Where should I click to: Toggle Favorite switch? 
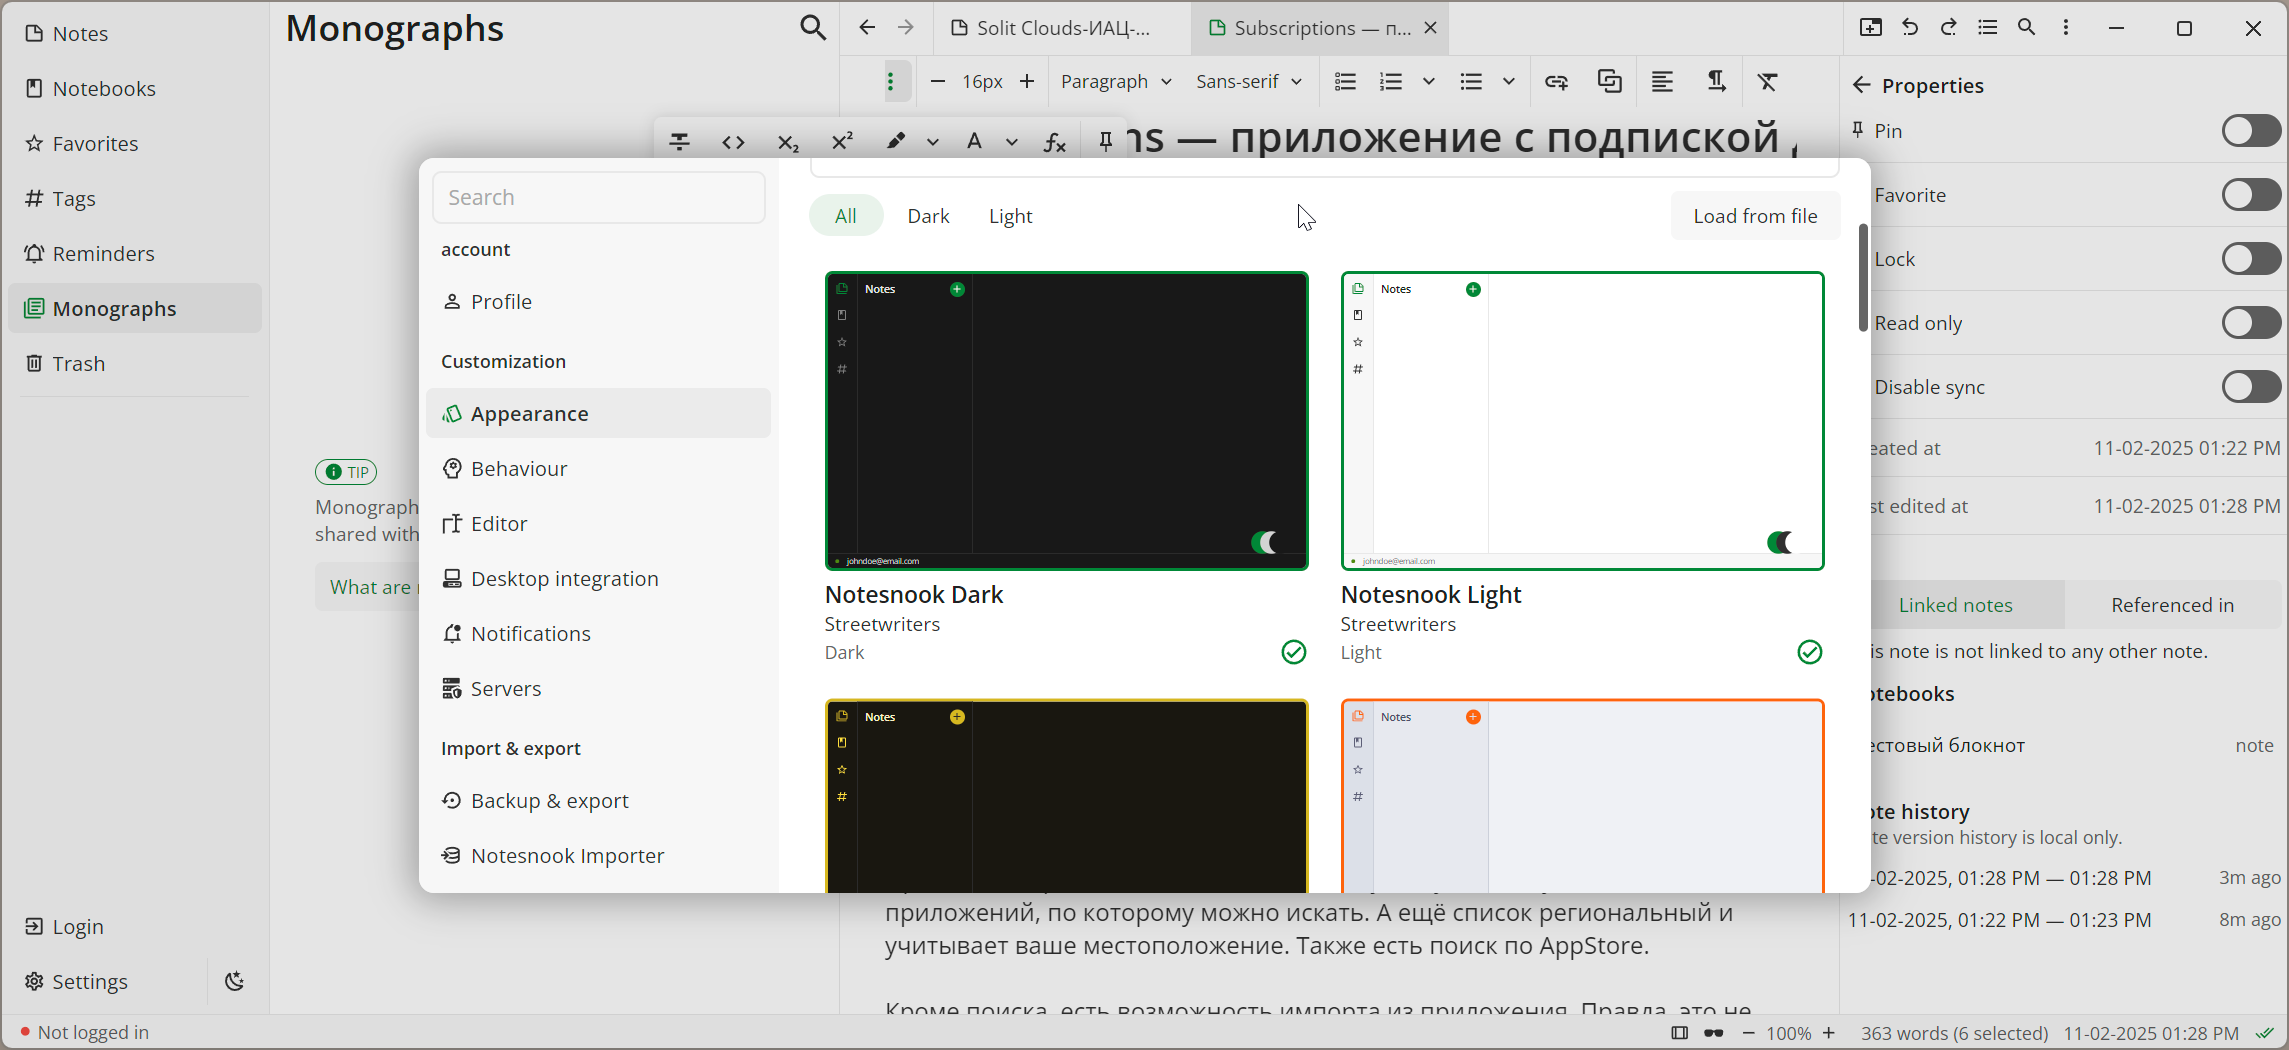pyautogui.click(x=2251, y=195)
